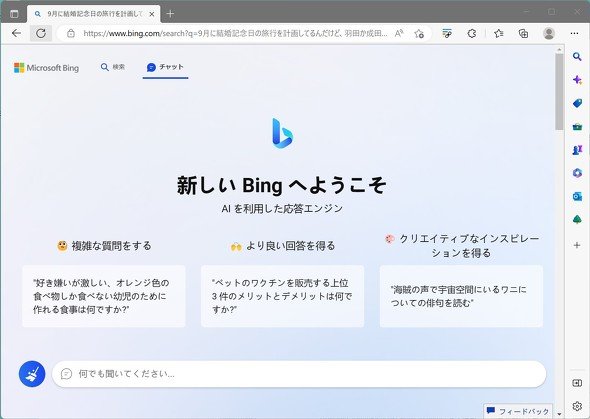Add this page to favorites star
This screenshot has width=590, height=419.
[419, 33]
